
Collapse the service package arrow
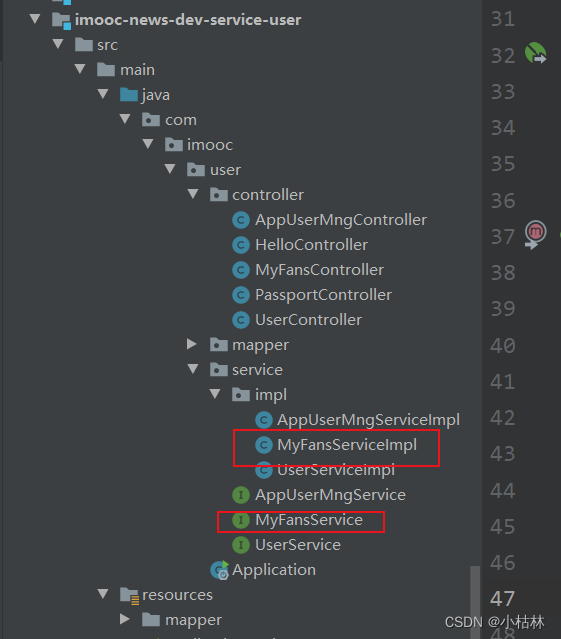193,369
